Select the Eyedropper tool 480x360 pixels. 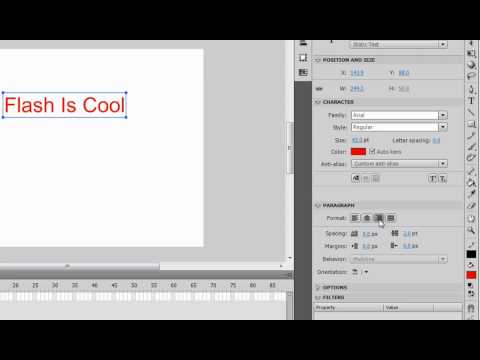[471, 194]
